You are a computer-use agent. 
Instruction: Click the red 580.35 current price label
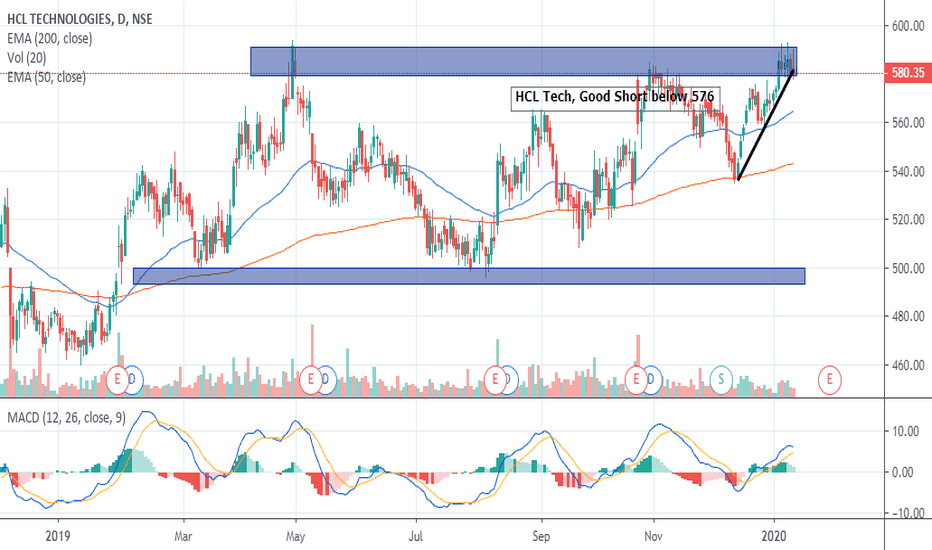908,73
